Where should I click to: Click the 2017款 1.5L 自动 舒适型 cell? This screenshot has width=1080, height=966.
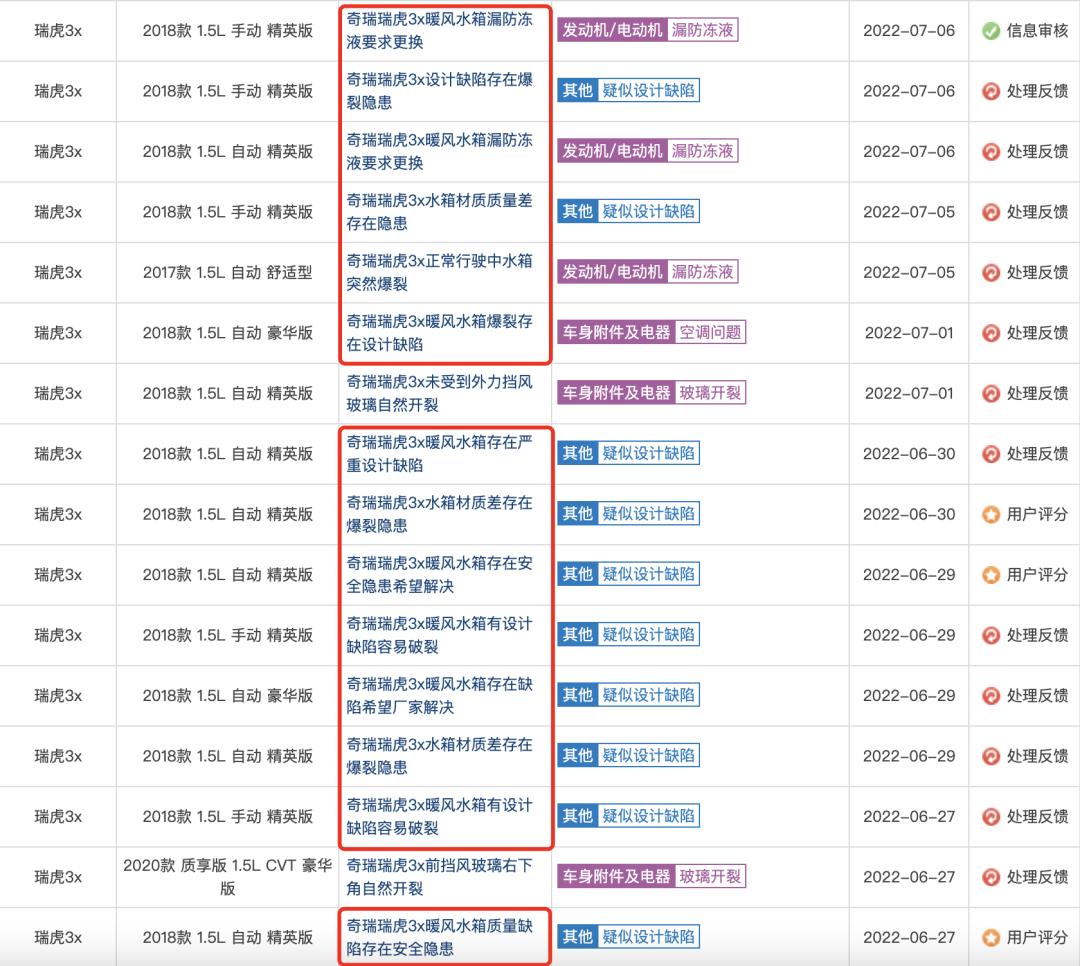[227, 271]
